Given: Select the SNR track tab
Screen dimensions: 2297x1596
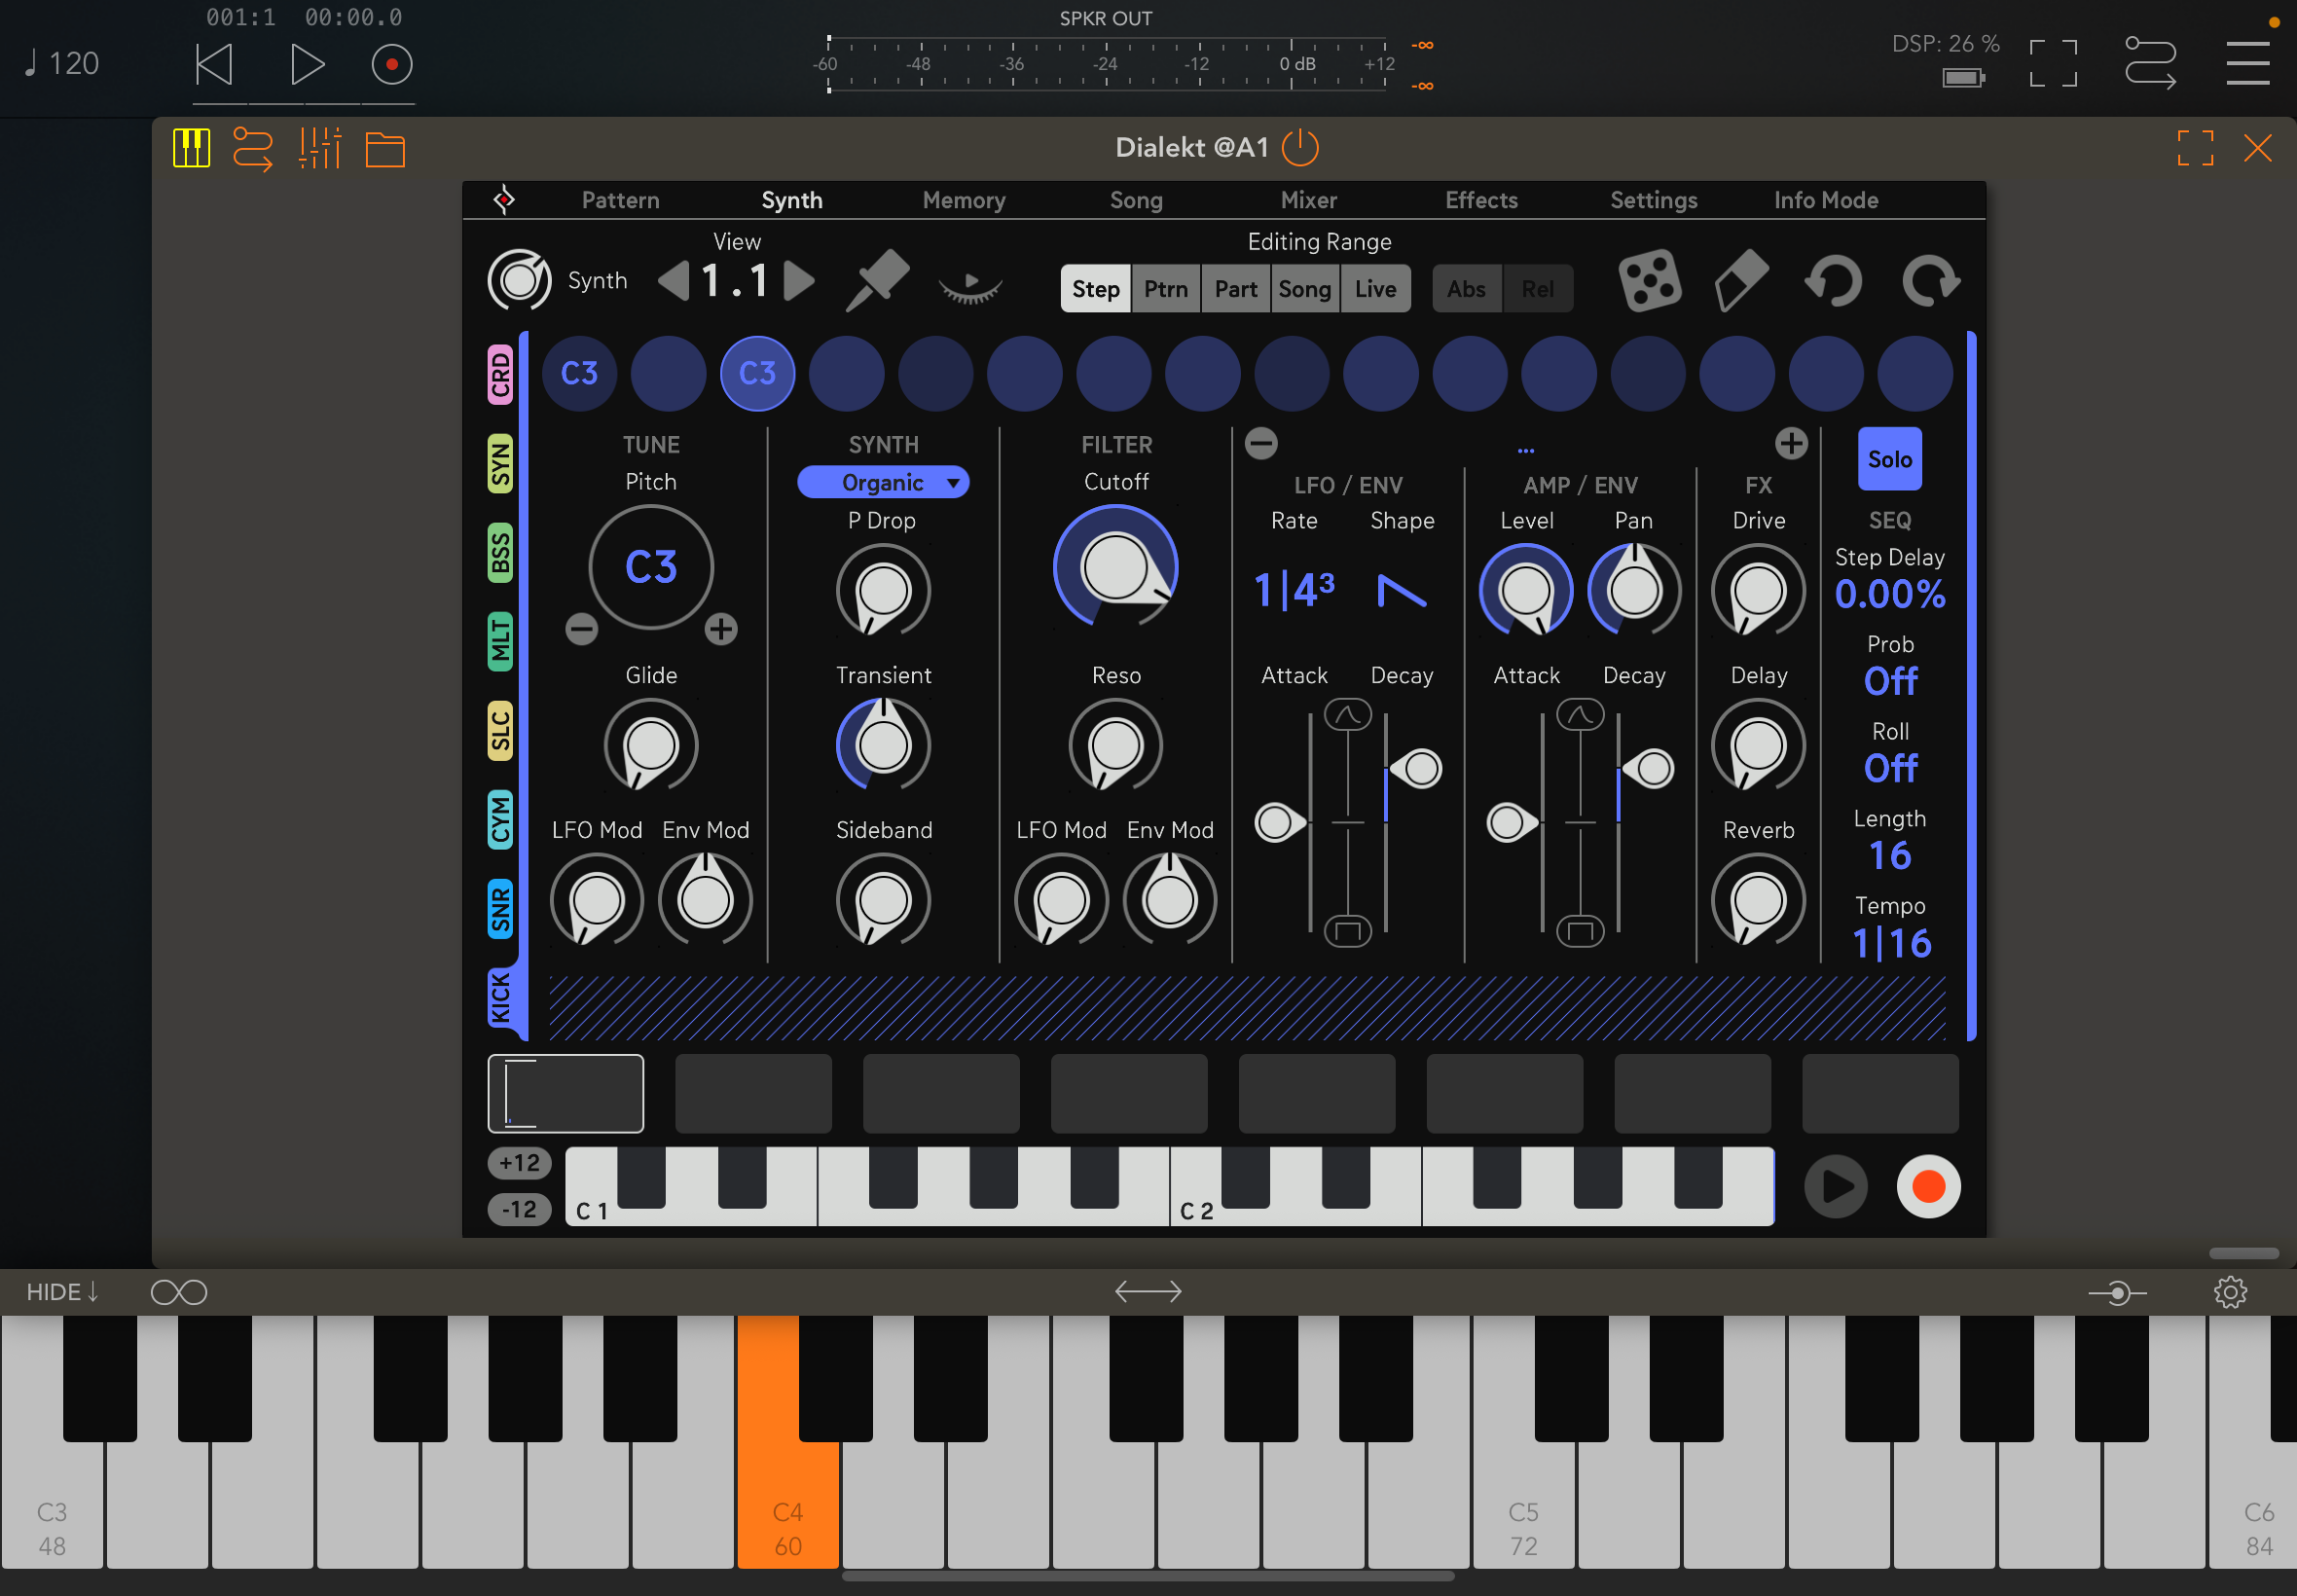Looking at the screenshot, I should tap(500, 909).
